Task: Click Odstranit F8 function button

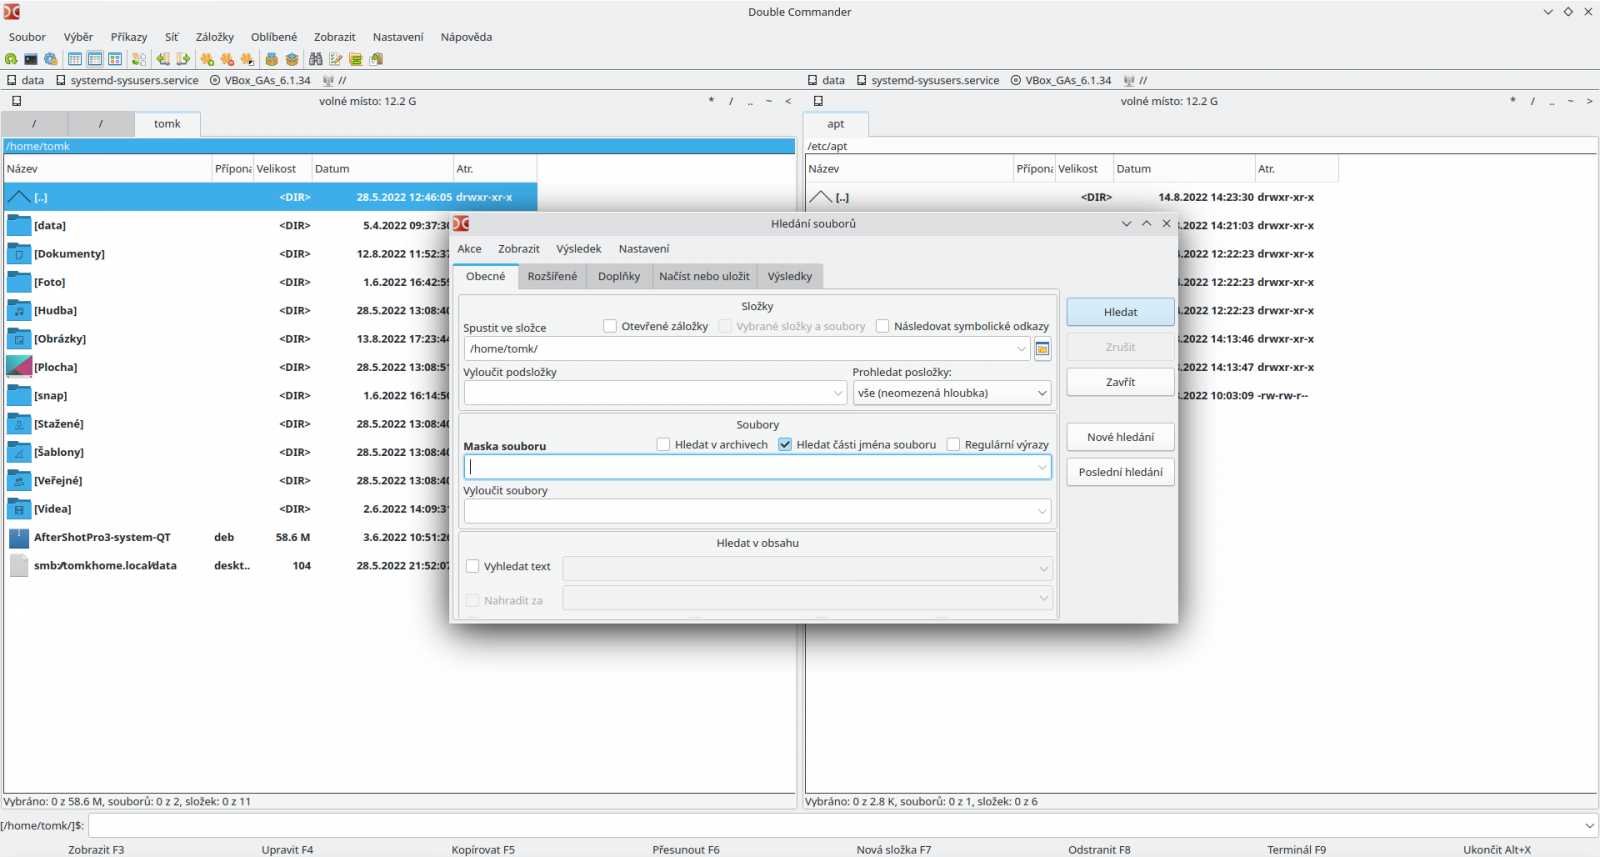Action: (x=1099, y=850)
